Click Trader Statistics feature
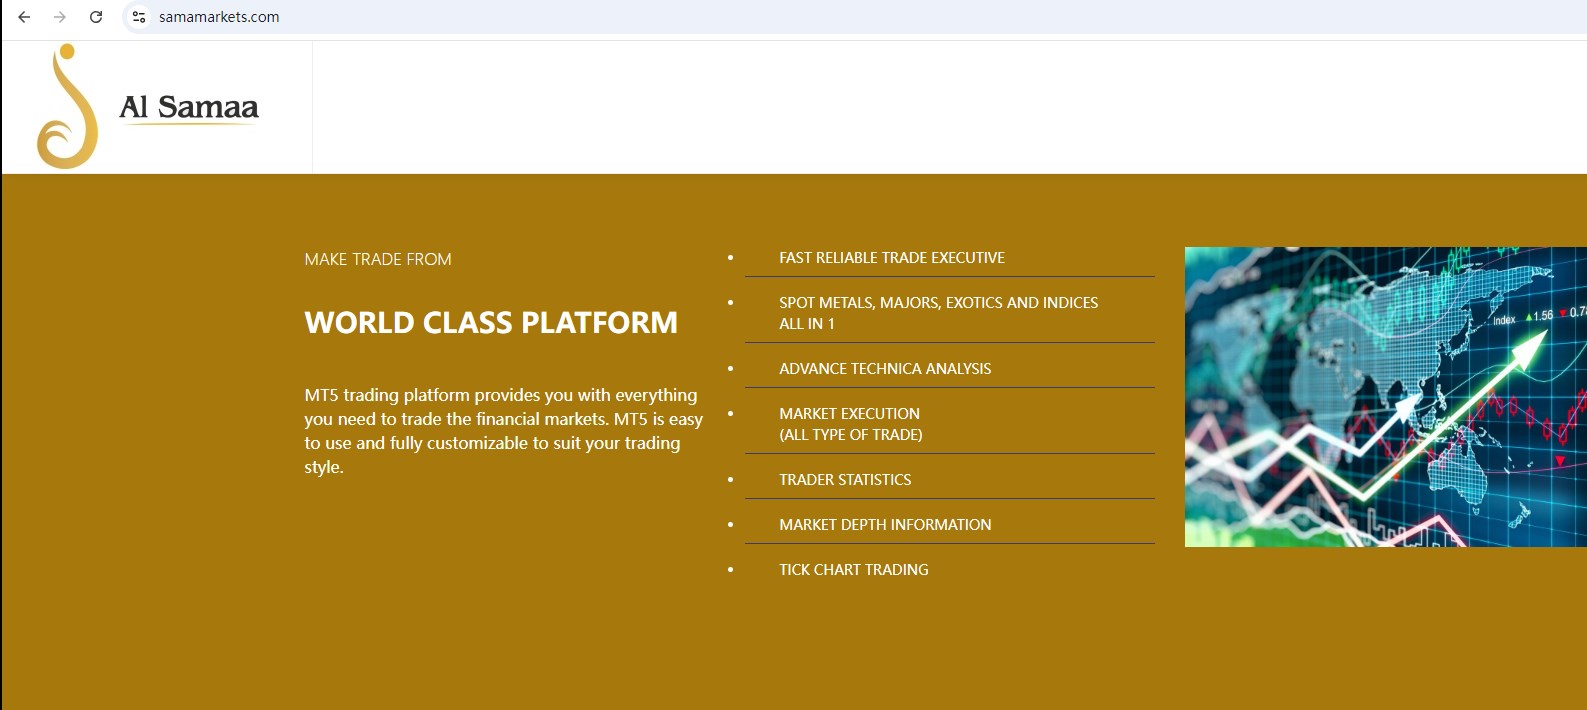The height and width of the screenshot is (710, 1587). click(x=845, y=480)
